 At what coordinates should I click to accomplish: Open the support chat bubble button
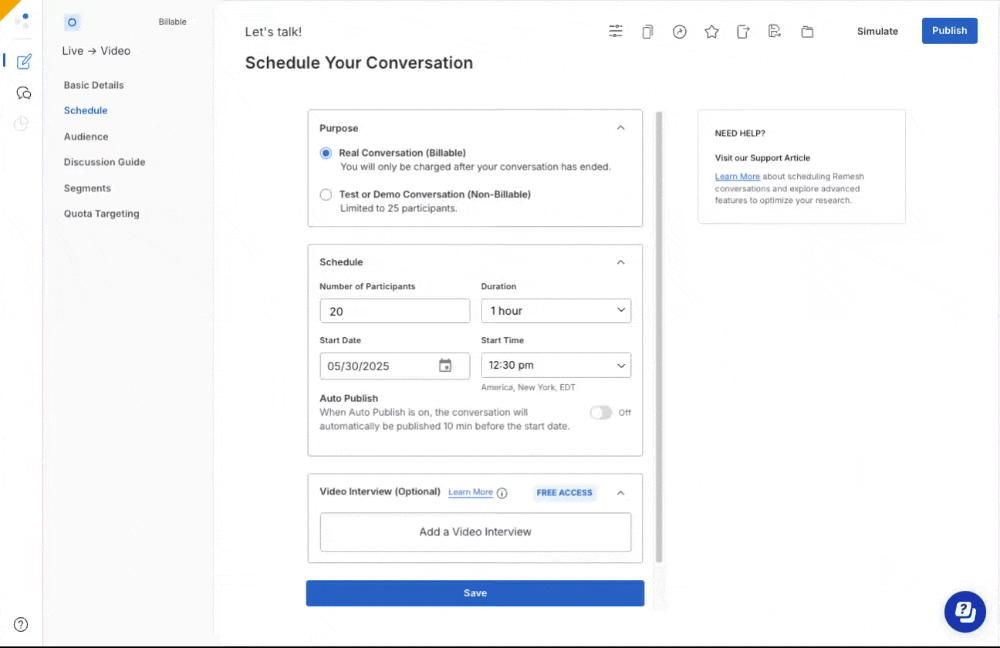[x=964, y=612]
